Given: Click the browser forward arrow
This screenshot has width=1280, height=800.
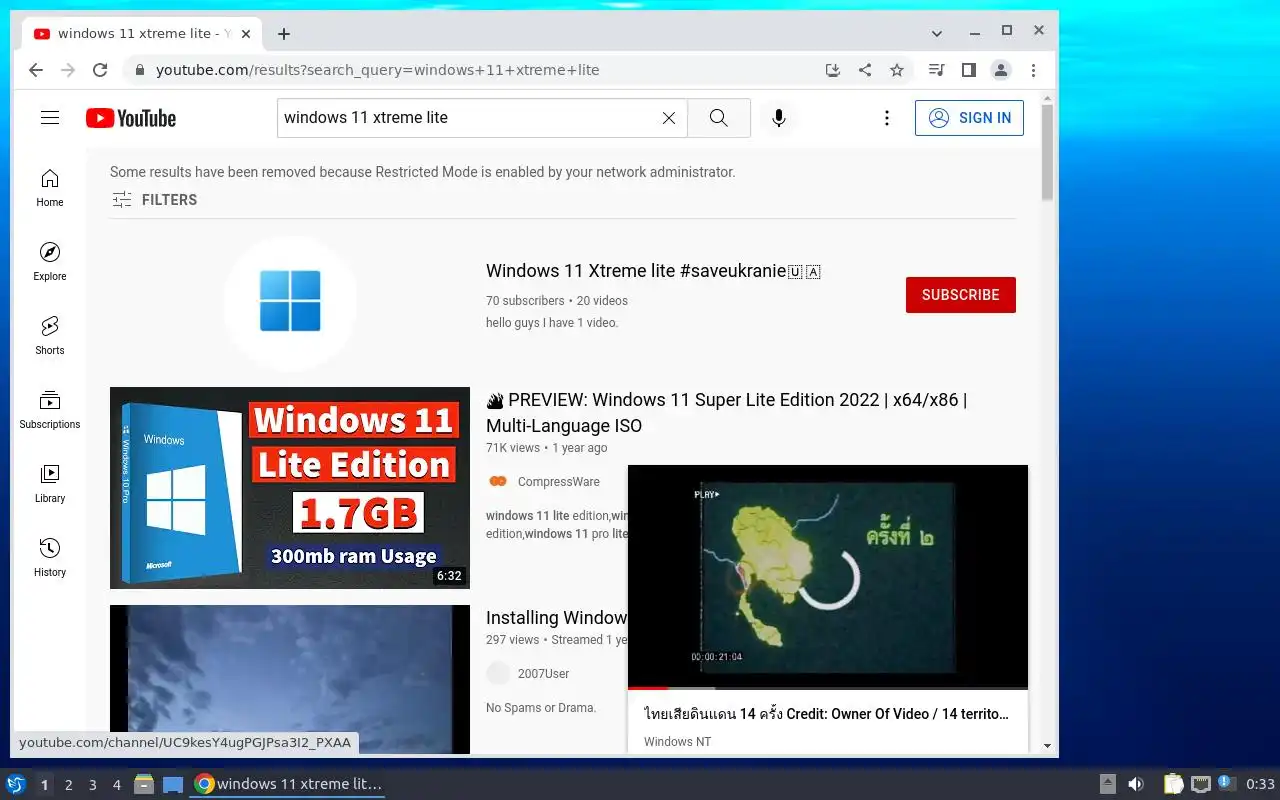Looking at the screenshot, I should click(68, 70).
